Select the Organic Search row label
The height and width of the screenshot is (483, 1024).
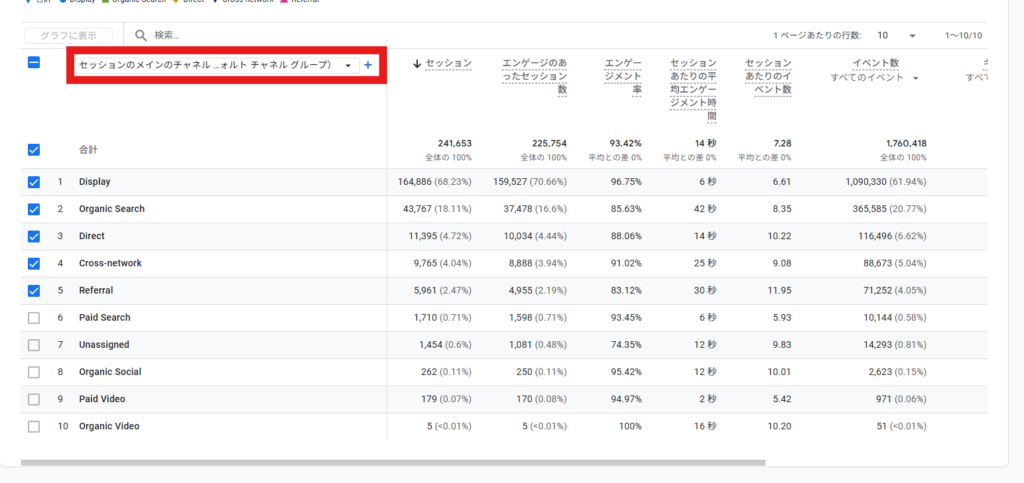point(112,209)
